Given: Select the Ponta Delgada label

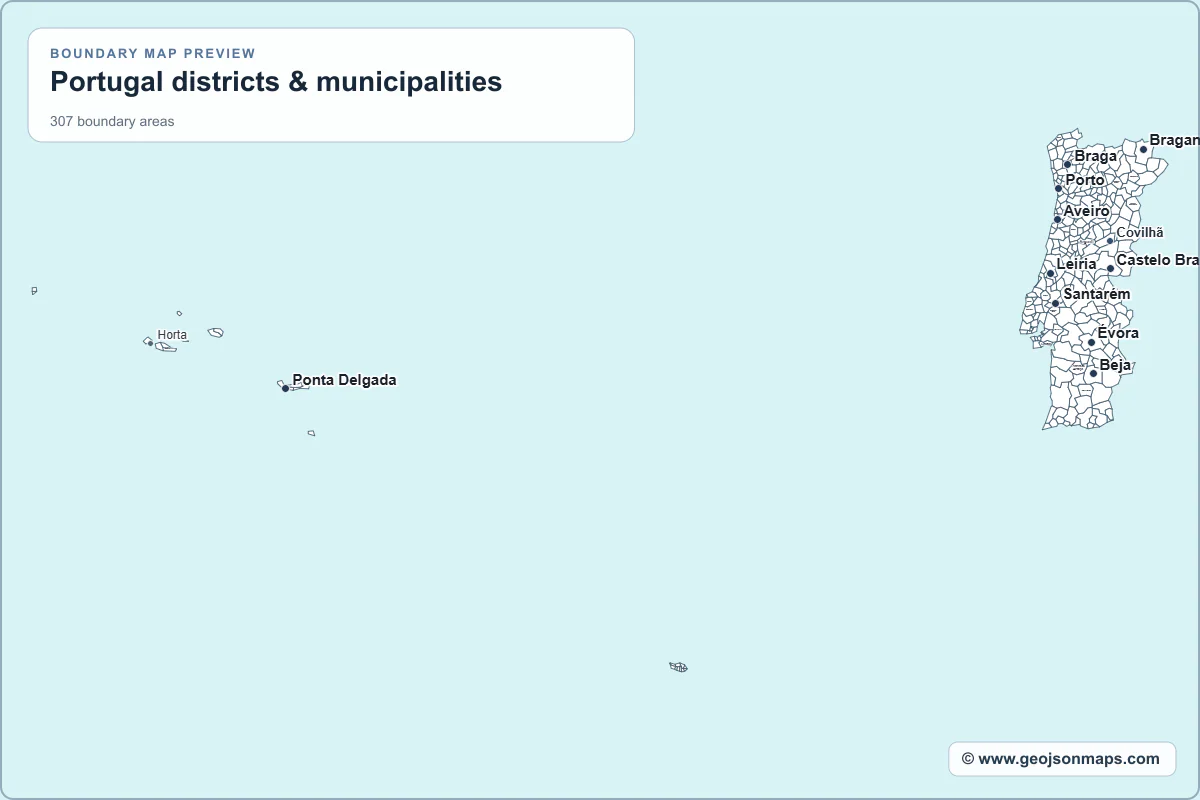Looking at the screenshot, I should 344,380.
